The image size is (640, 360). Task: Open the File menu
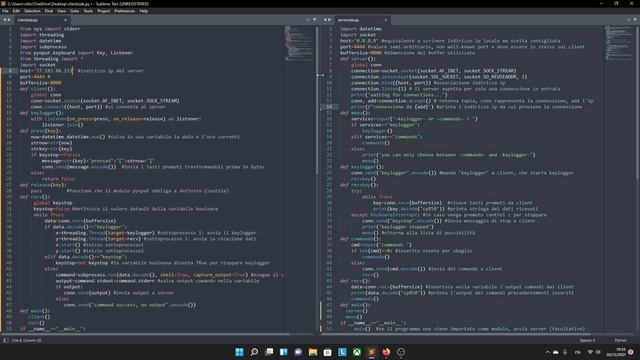(x=5, y=11)
